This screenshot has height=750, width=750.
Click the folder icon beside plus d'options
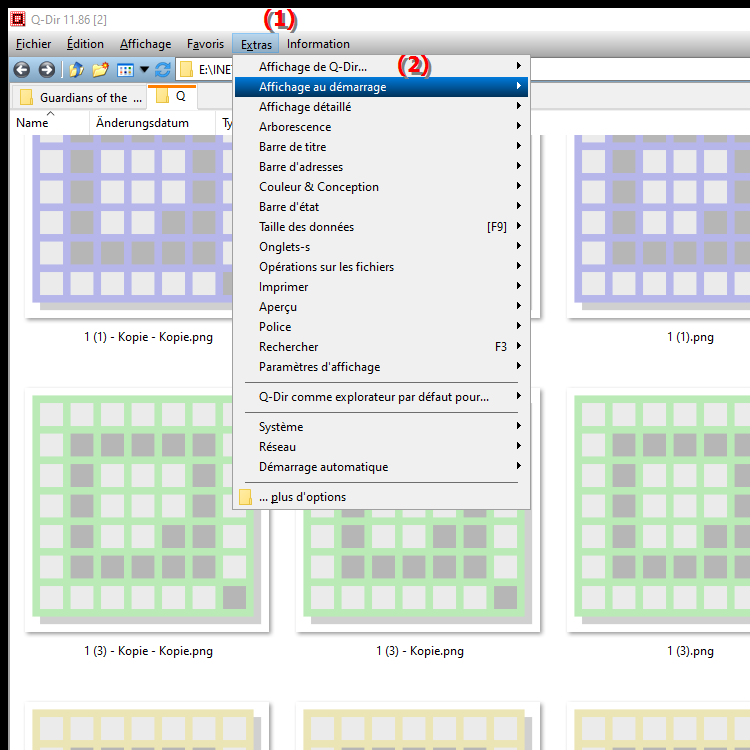click(246, 497)
